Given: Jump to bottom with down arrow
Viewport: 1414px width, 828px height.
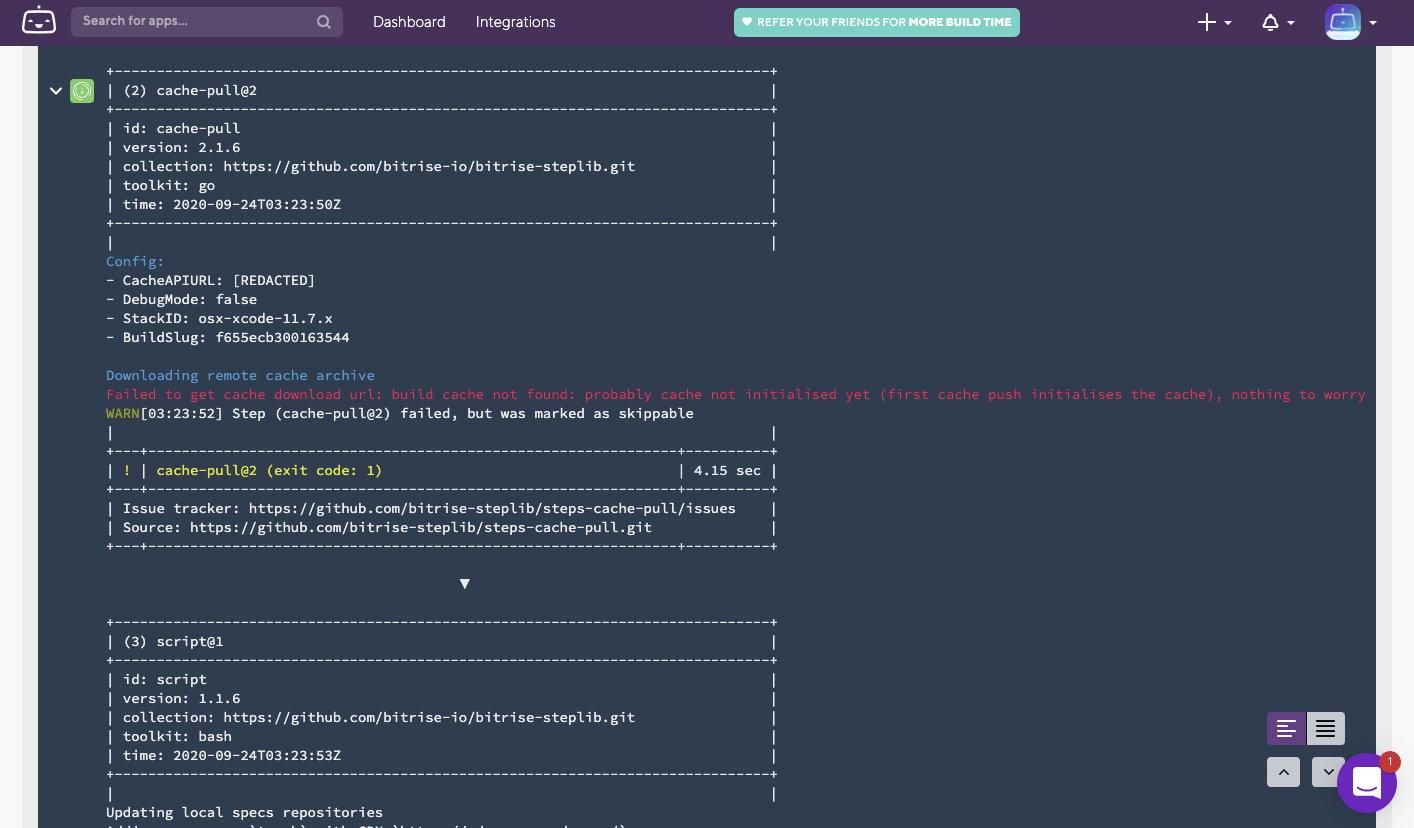Looking at the screenshot, I should point(1325,772).
